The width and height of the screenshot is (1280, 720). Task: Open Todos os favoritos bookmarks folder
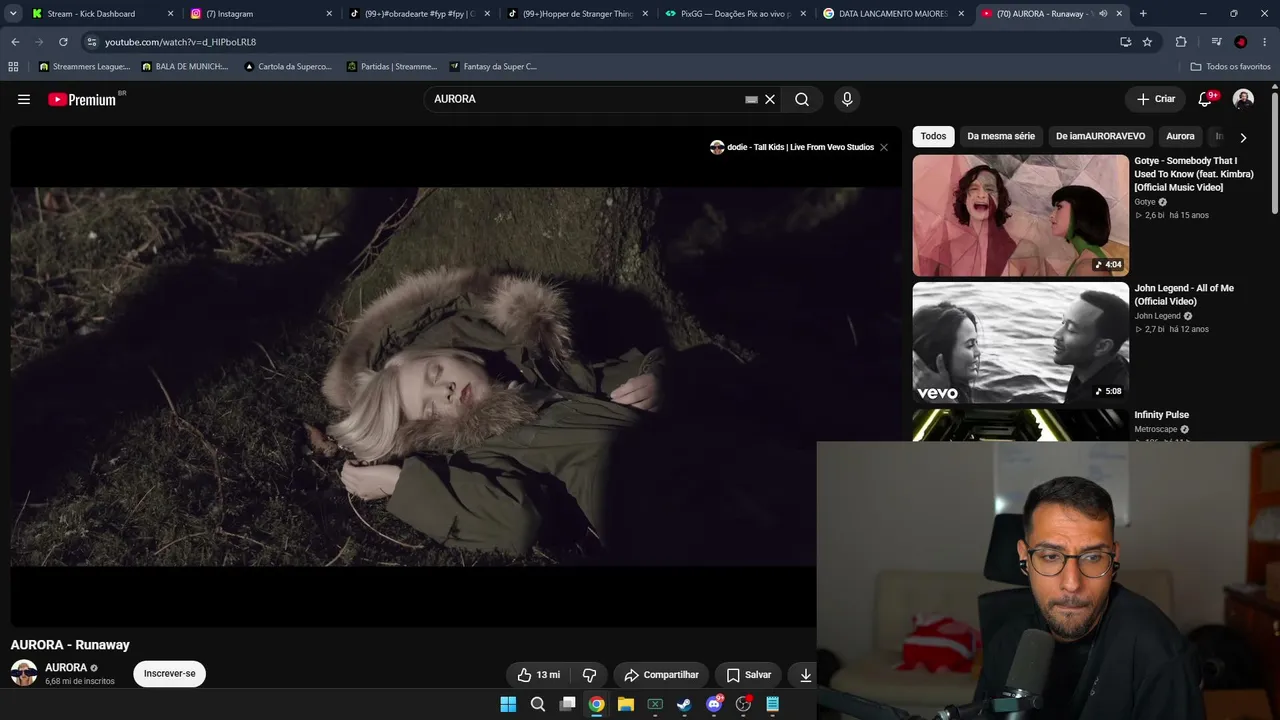(1230, 67)
